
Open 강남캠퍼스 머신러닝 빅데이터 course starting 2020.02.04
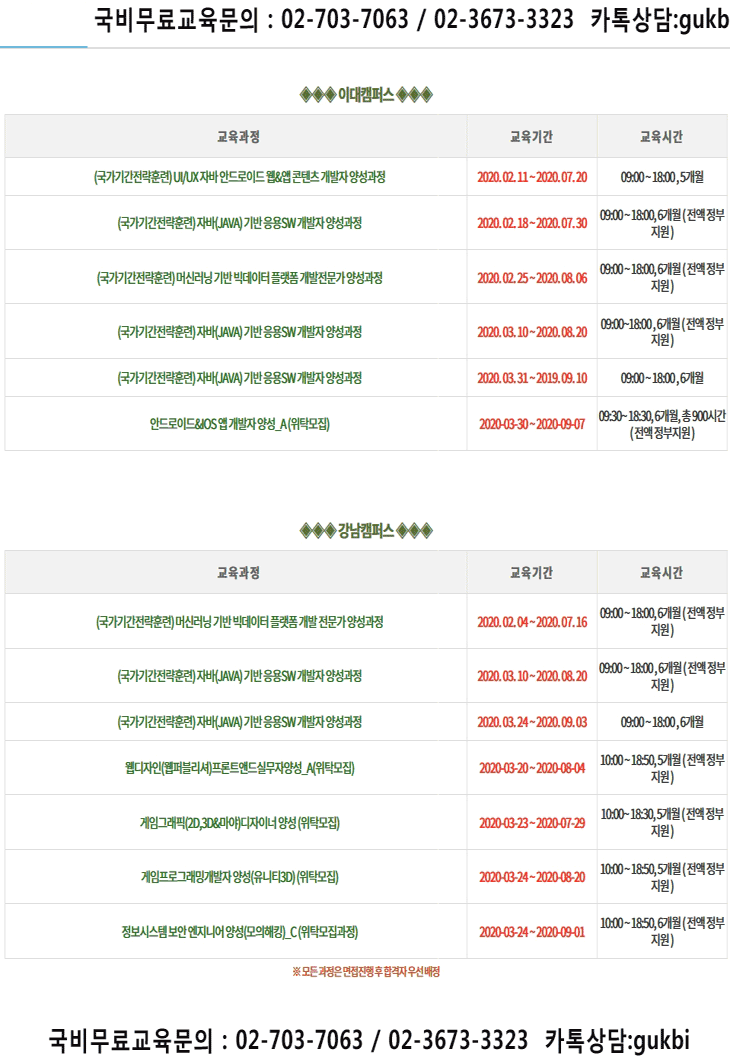(239, 621)
